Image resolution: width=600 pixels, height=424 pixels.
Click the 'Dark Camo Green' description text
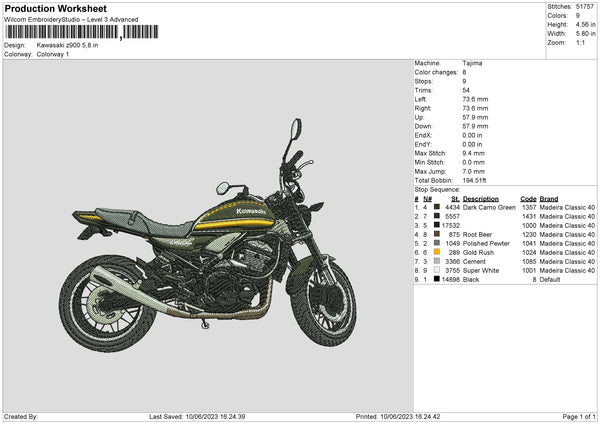pos(489,207)
